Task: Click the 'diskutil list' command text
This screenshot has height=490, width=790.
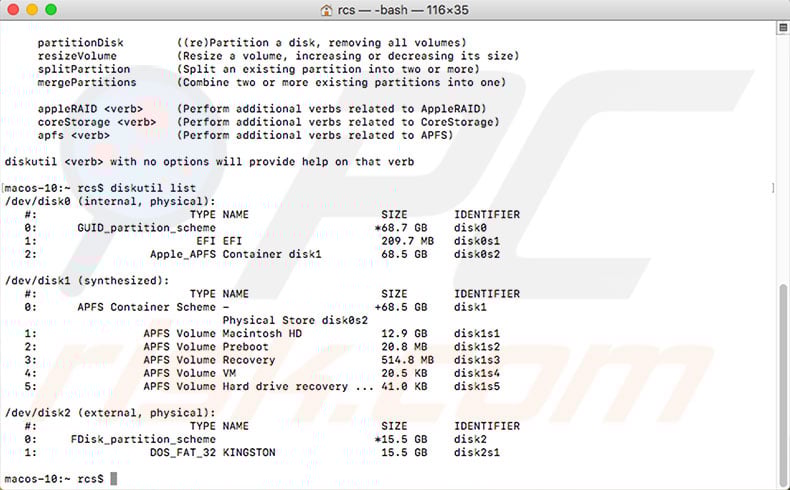Action: coord(153,188)
